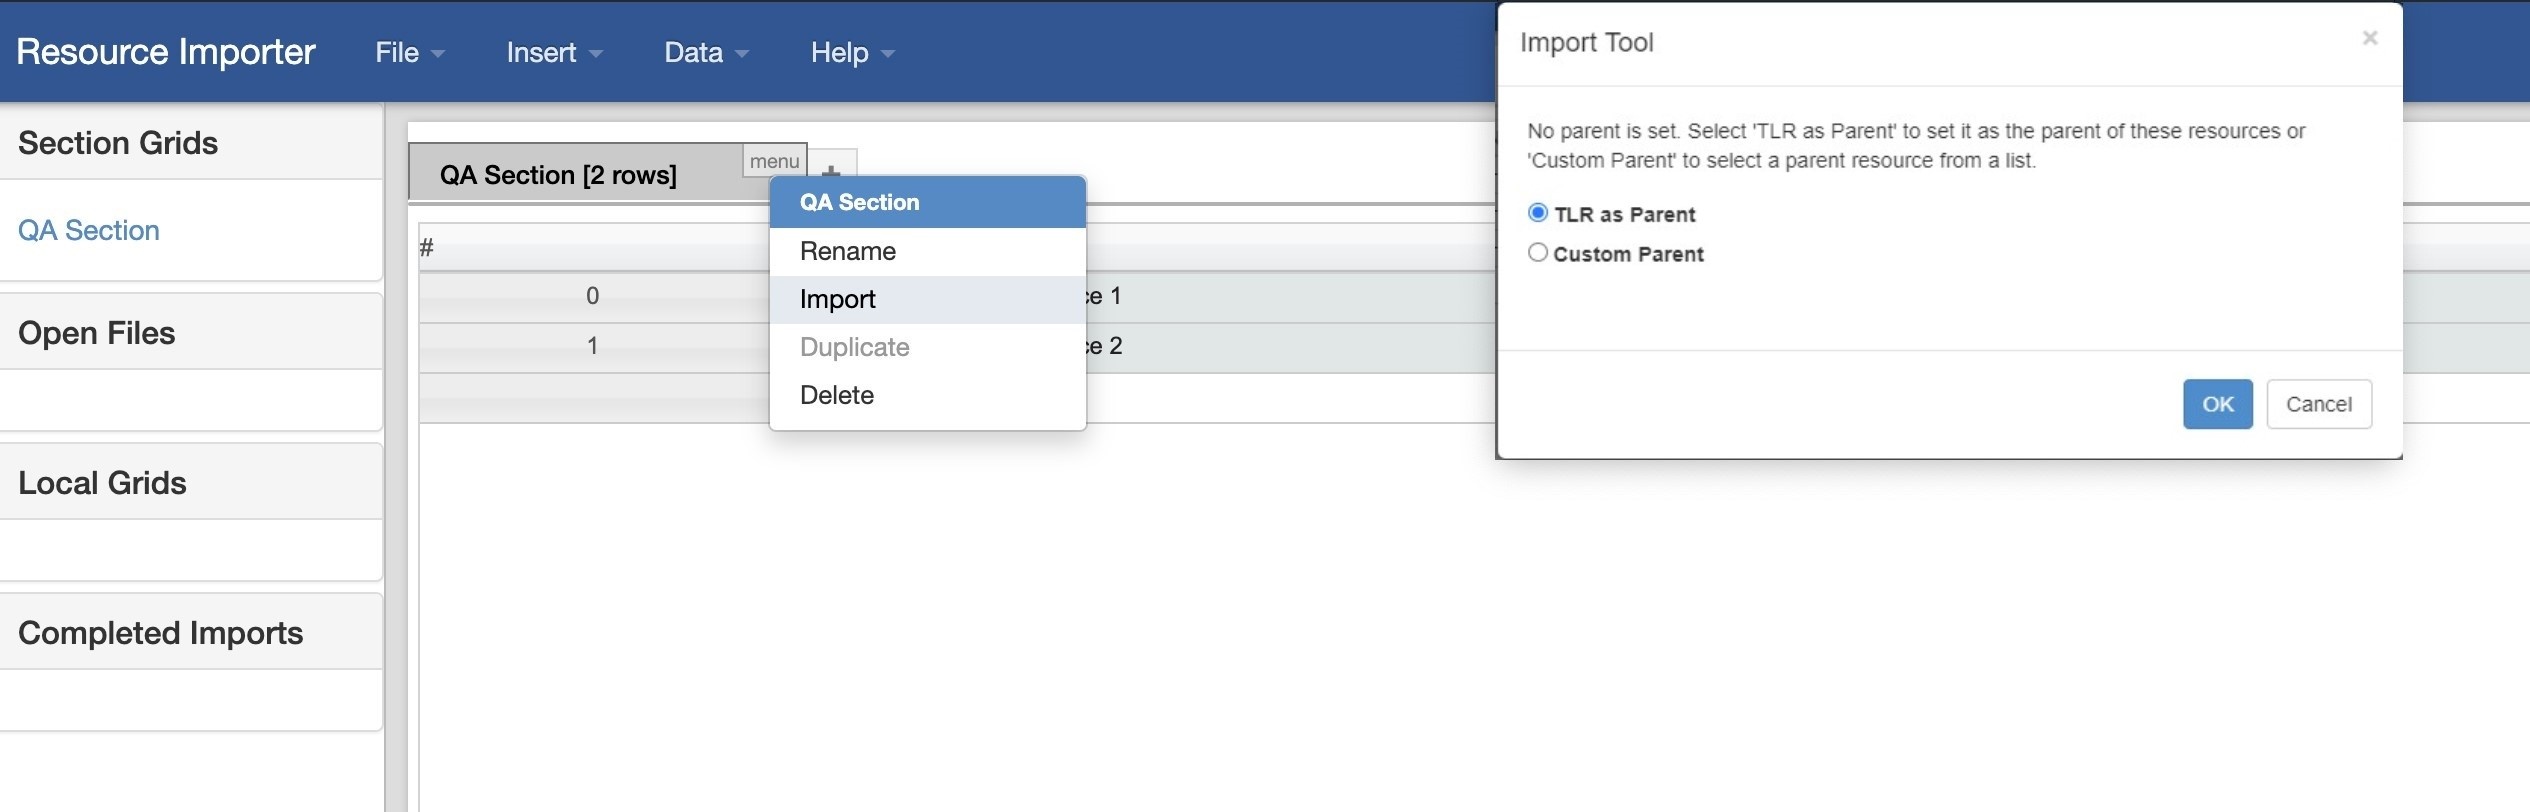The width and height of the screenshot is (2530, 812).
Task: Click Delete in the context menu
Action: pos(836,395)
